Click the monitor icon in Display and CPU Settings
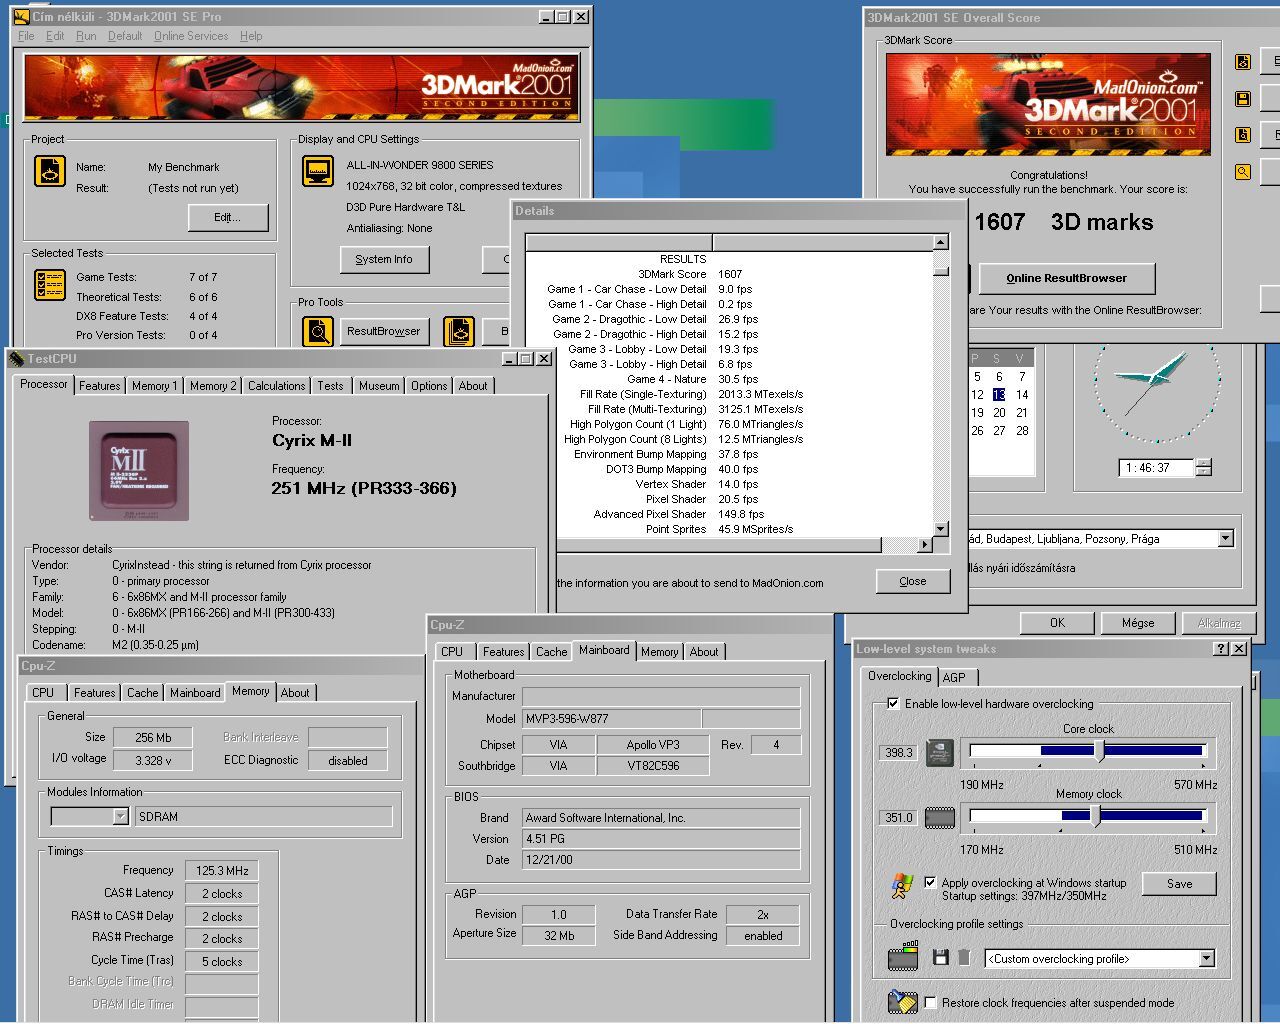Viewport: 1280px width, 1024px height. click(318, 171)
